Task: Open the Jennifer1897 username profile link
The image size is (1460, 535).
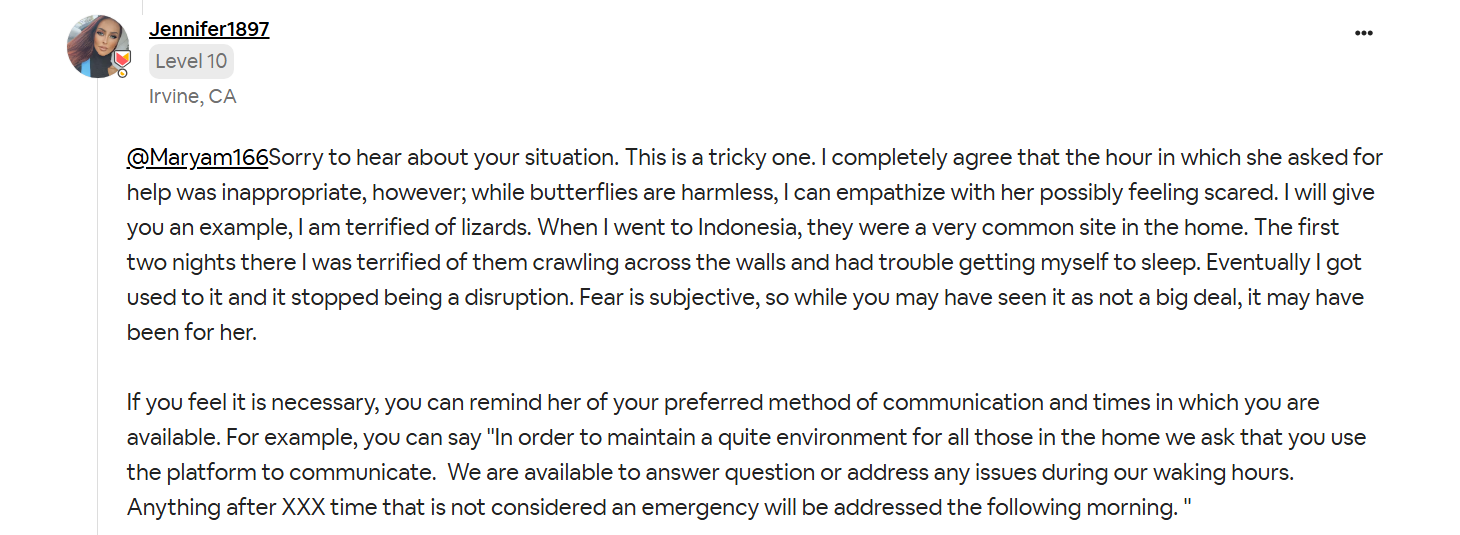Action: [x=209, y=29]
